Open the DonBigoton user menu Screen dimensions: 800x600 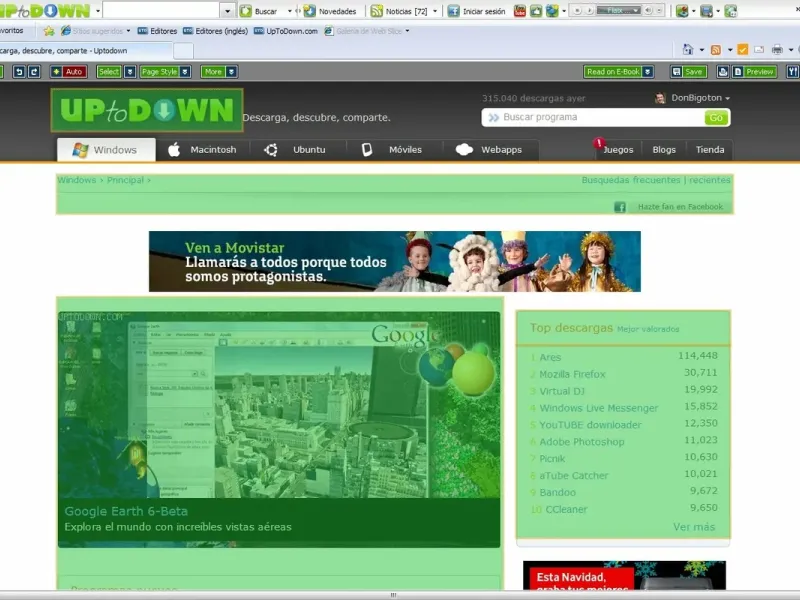point(692,98)
